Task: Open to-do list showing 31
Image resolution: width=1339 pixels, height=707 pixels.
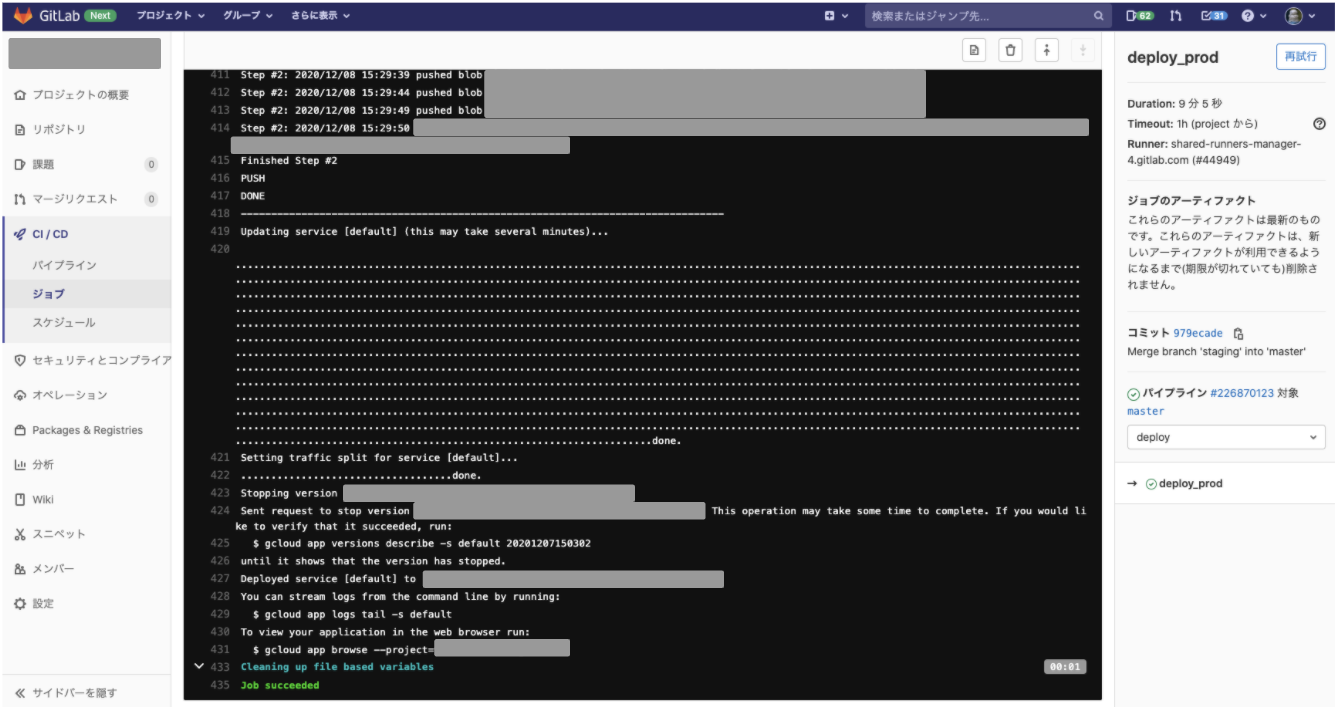Action: click(1213, 16)
